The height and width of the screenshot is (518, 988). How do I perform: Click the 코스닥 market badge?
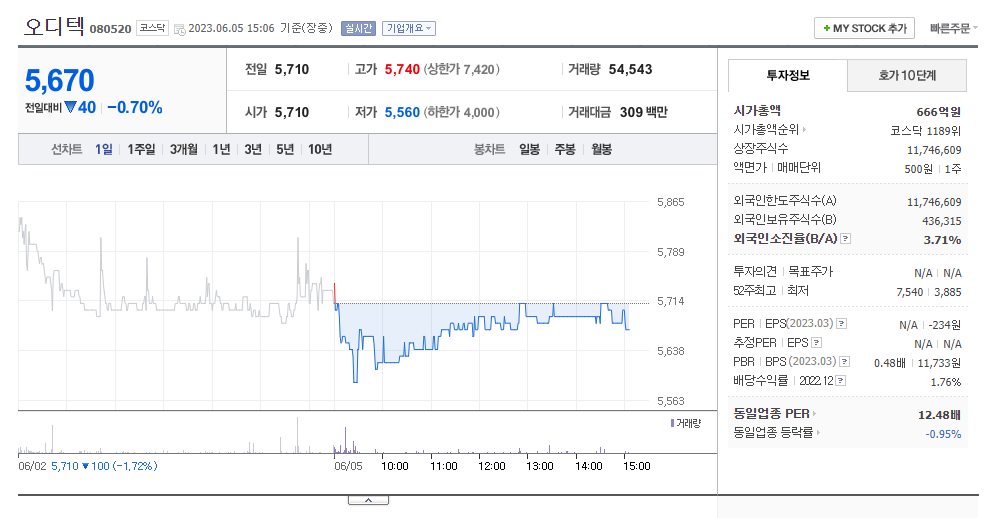pos(152,28)
